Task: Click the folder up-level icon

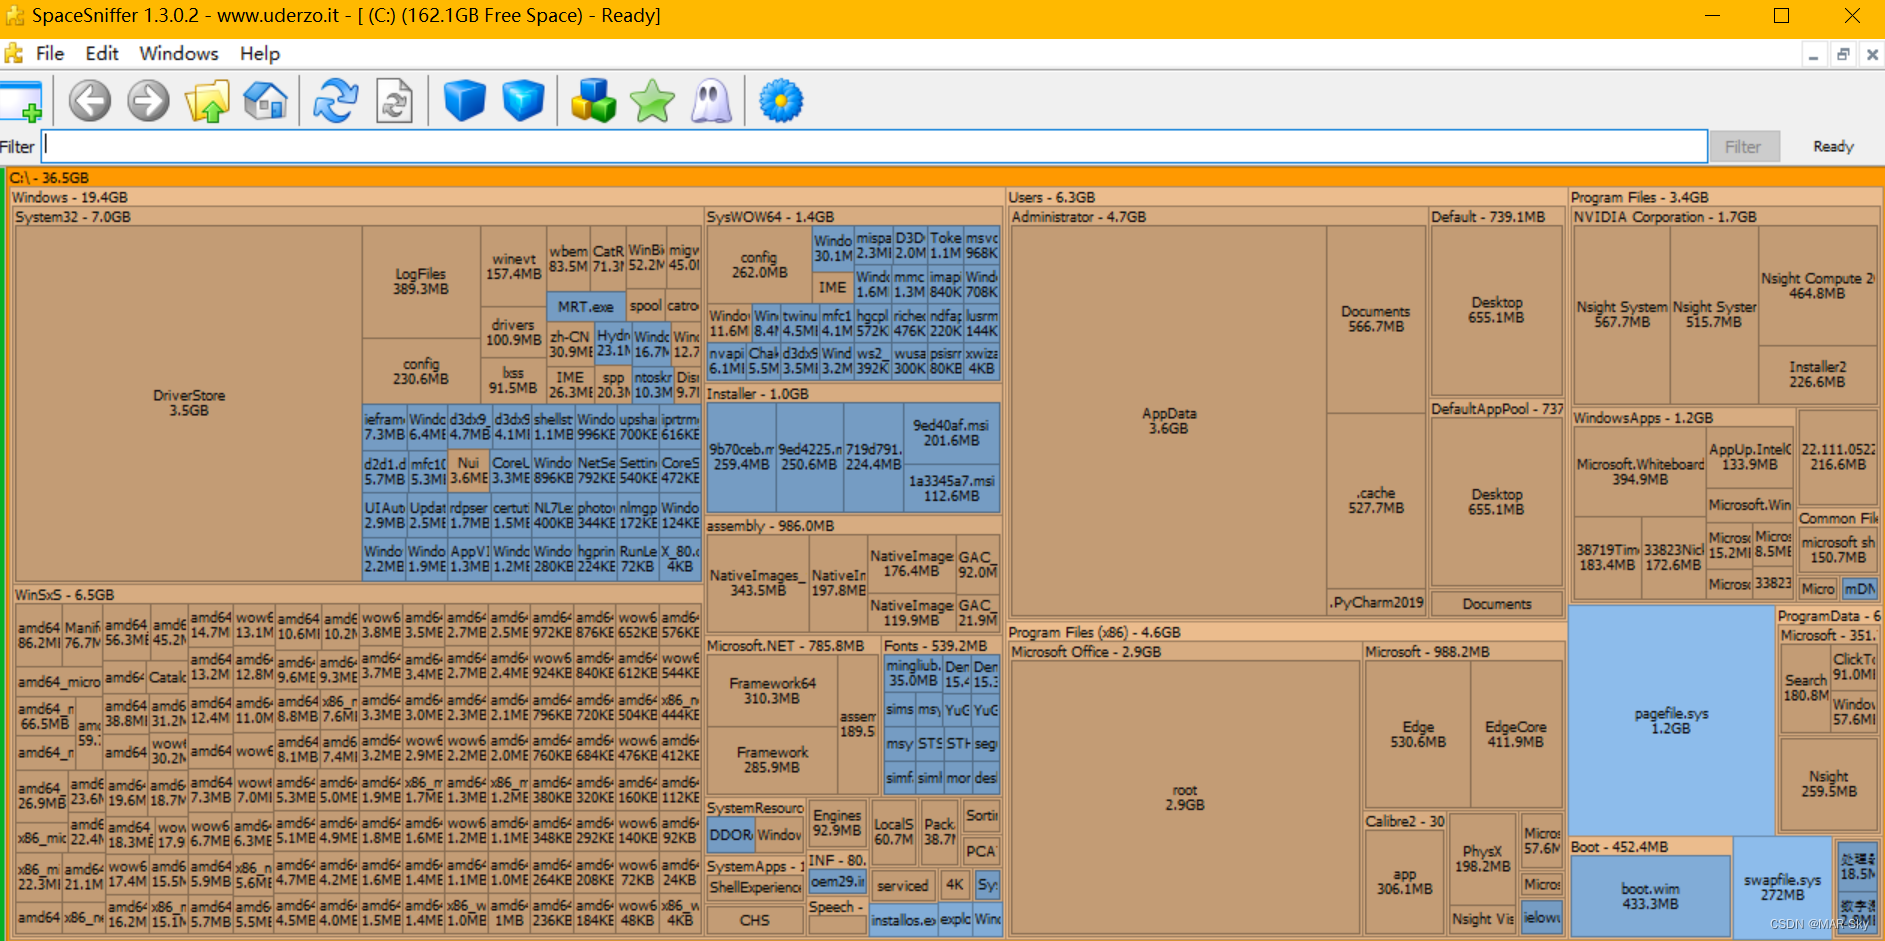Action: tap(207, 101)
